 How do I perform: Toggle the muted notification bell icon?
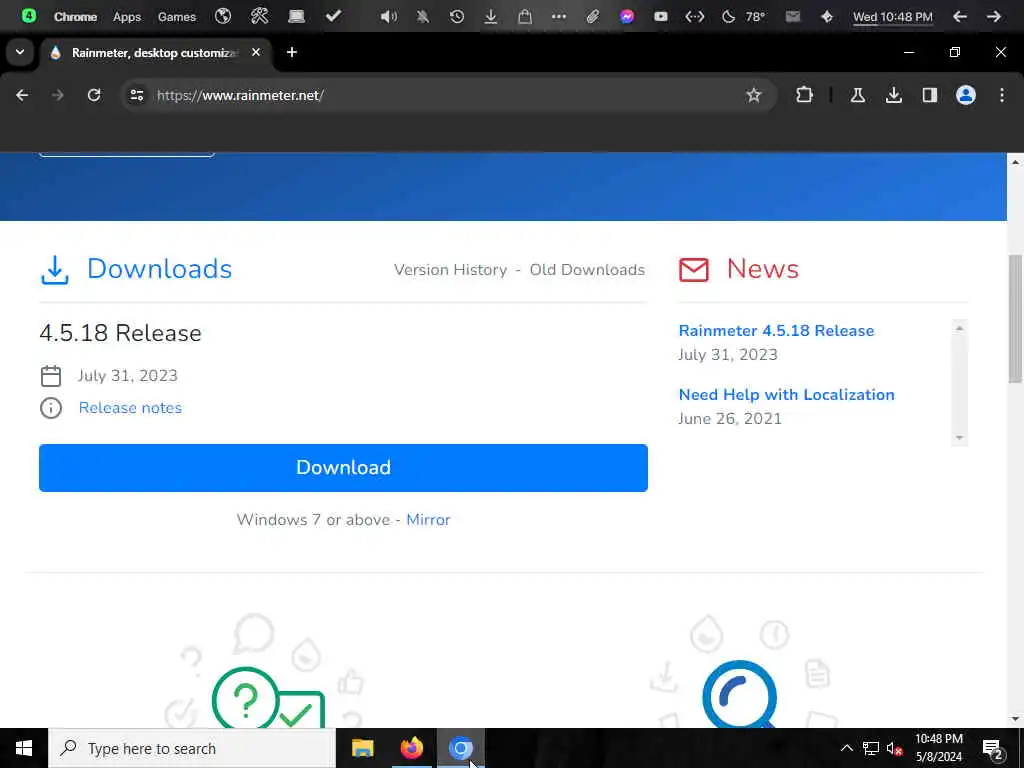(423, 17)
